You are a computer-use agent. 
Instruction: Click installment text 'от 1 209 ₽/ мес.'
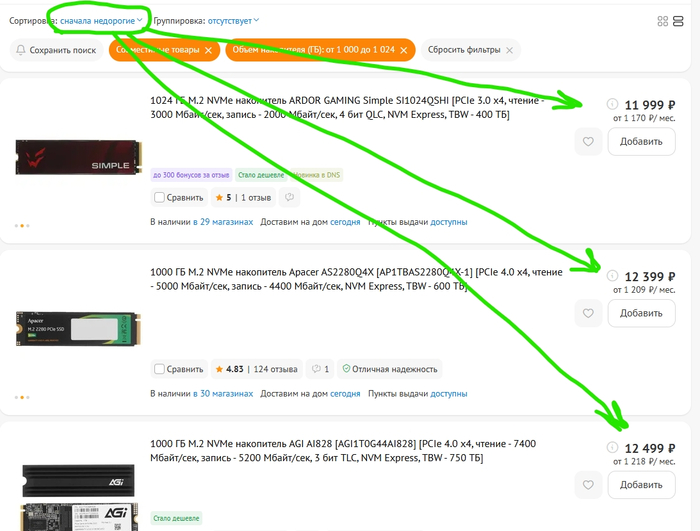click(644, 290)
